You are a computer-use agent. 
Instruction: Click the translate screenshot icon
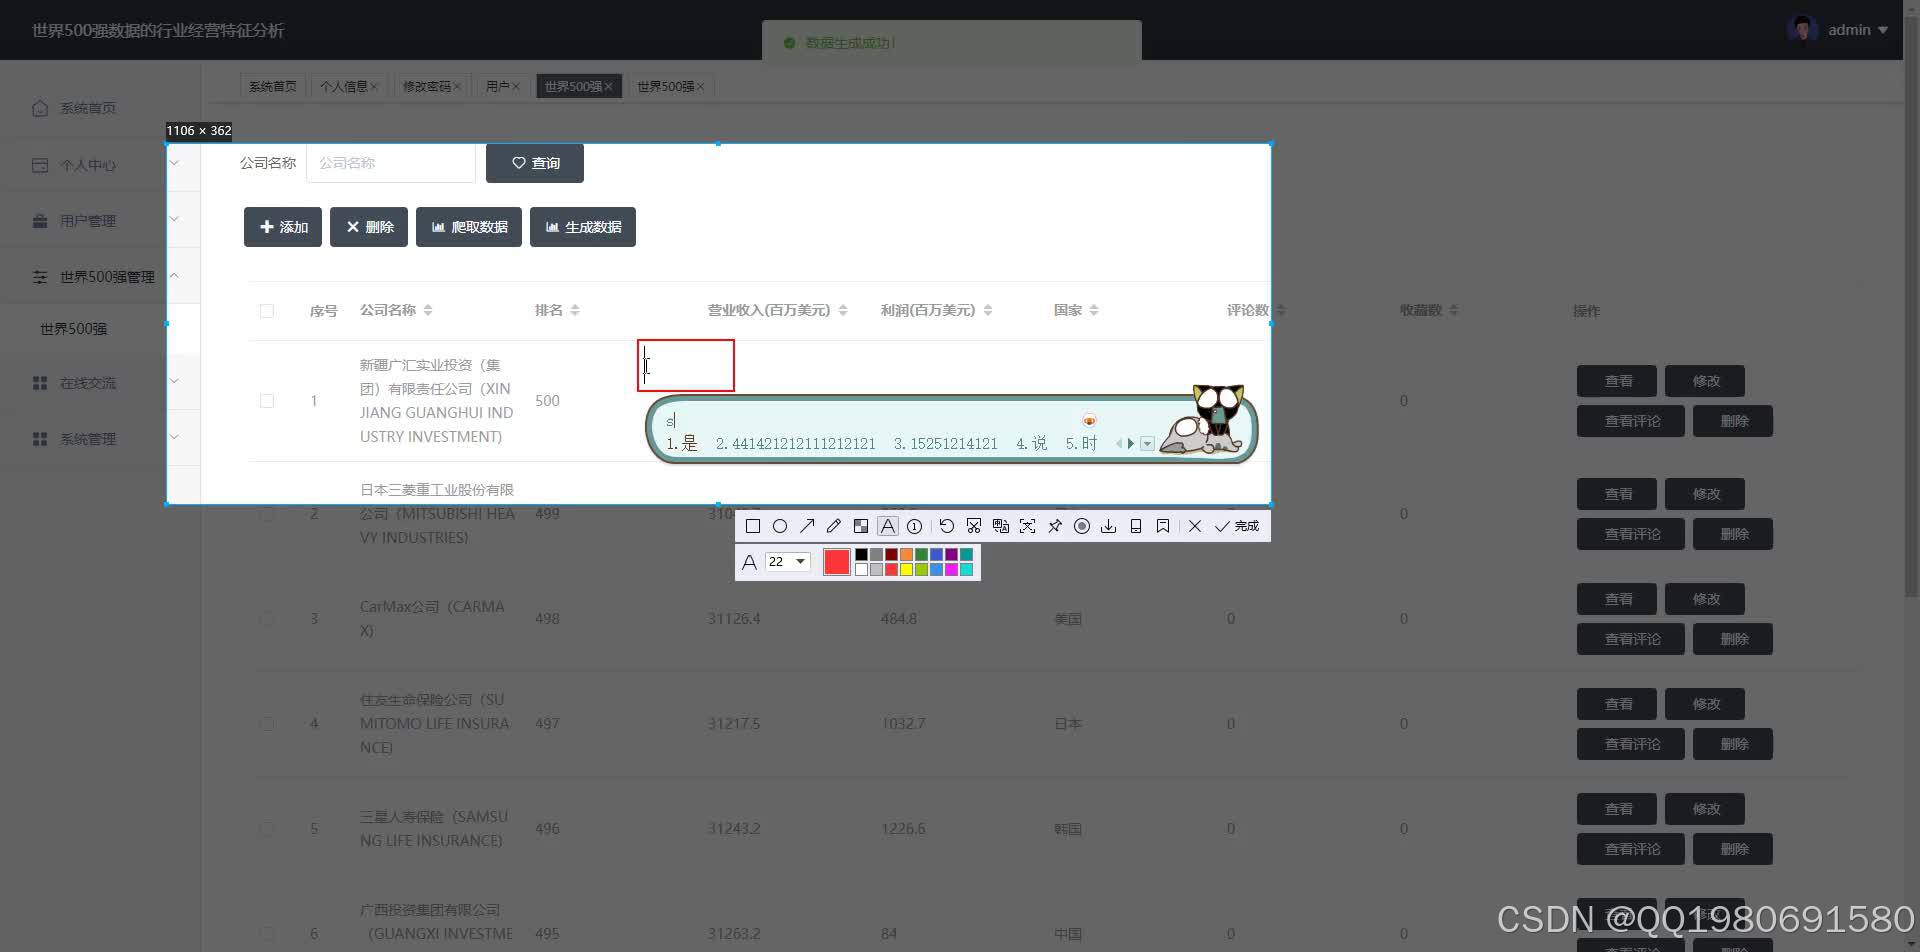pyautogui.click(x=1001, y=526)
